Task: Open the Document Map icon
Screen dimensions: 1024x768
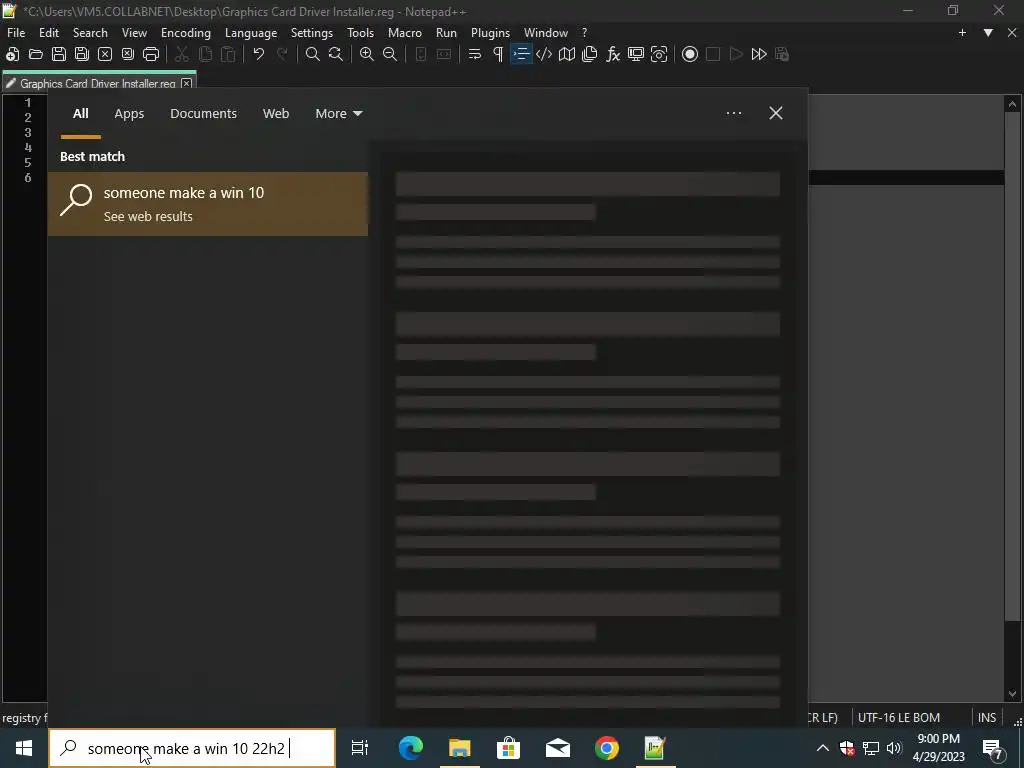Action: 567,54
